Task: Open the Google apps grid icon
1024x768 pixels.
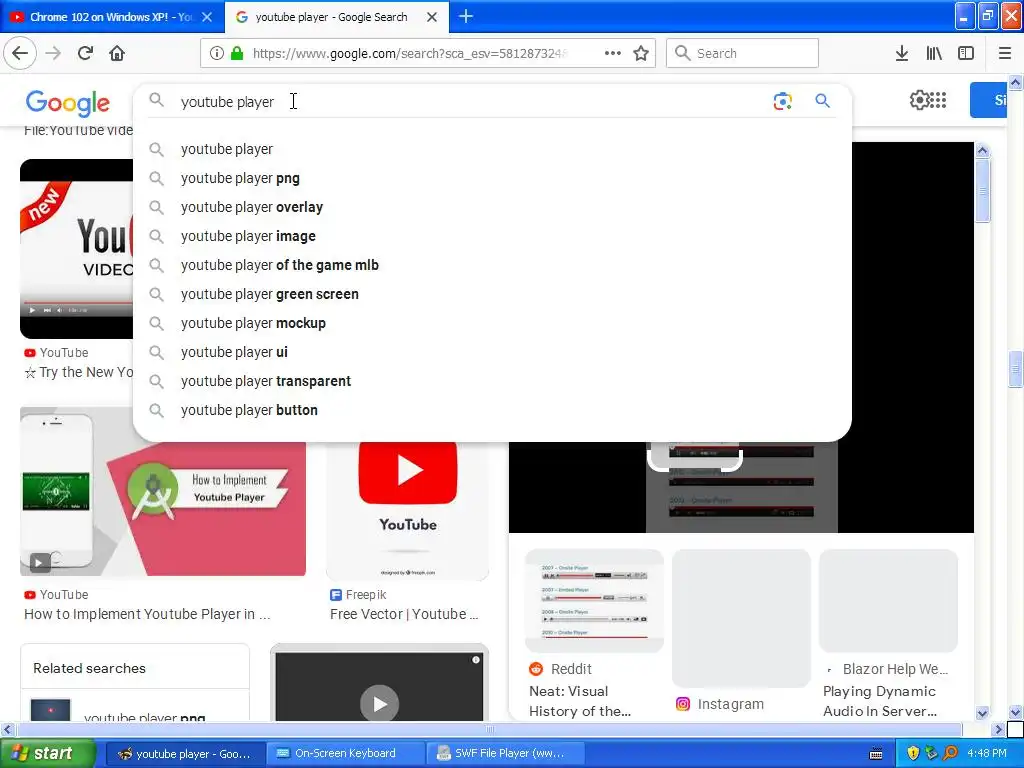Action: tap(938, 100)
